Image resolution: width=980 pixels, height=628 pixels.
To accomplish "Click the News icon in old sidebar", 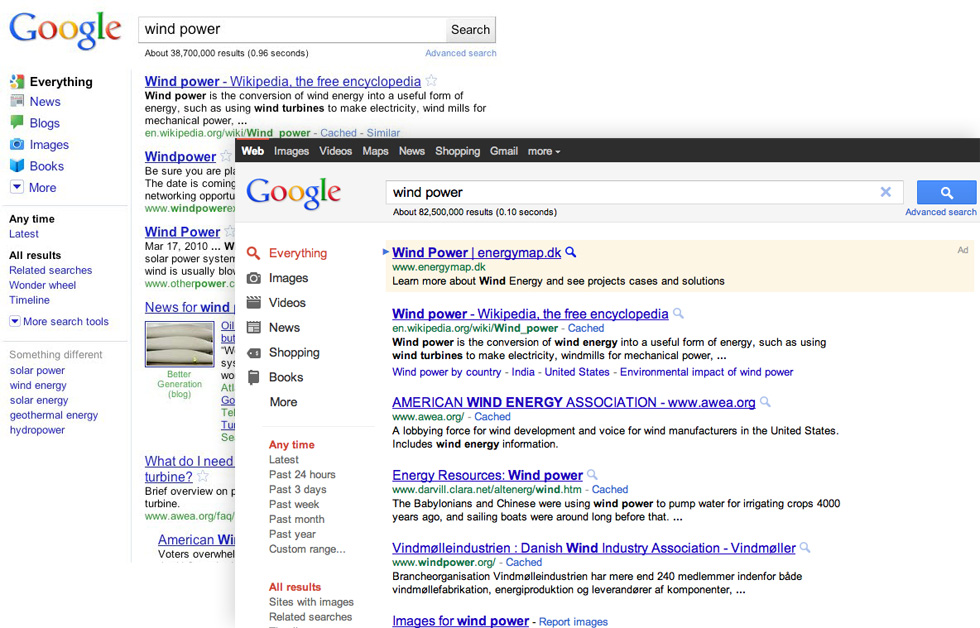I will click(17, 101).
